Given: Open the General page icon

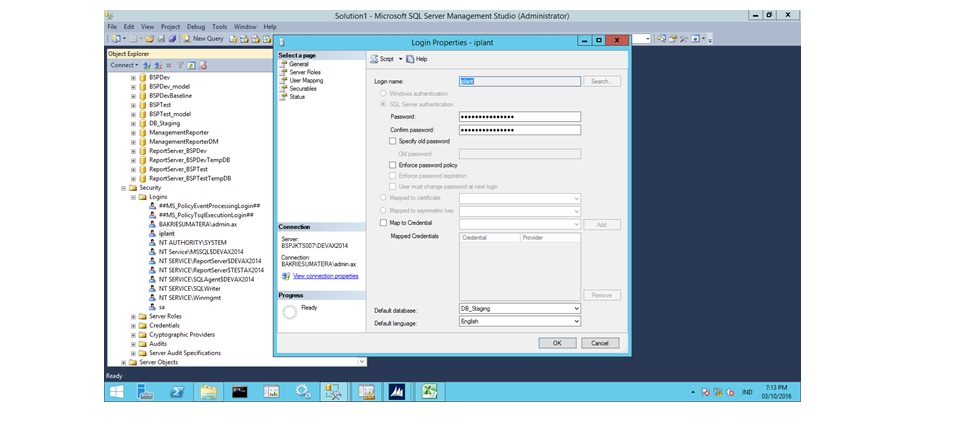Looking at the screenshot, I should tap(284, 64).
